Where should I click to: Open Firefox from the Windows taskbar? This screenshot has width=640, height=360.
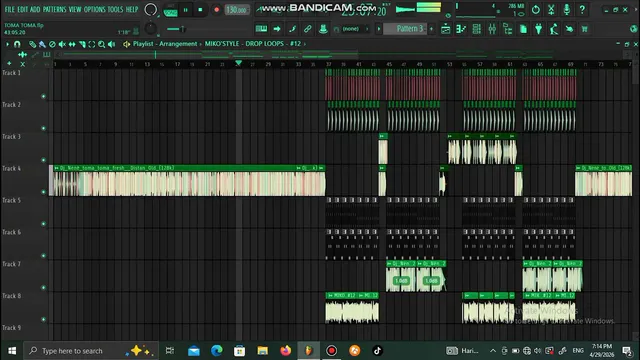tap(285, 351)
